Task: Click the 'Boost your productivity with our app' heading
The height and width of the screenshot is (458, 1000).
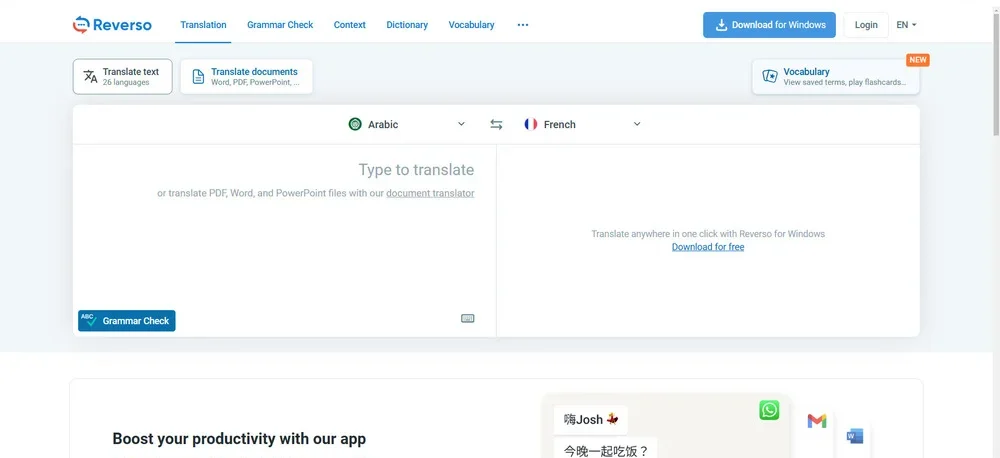Action: pyautogui.click(x=239, y=439)
